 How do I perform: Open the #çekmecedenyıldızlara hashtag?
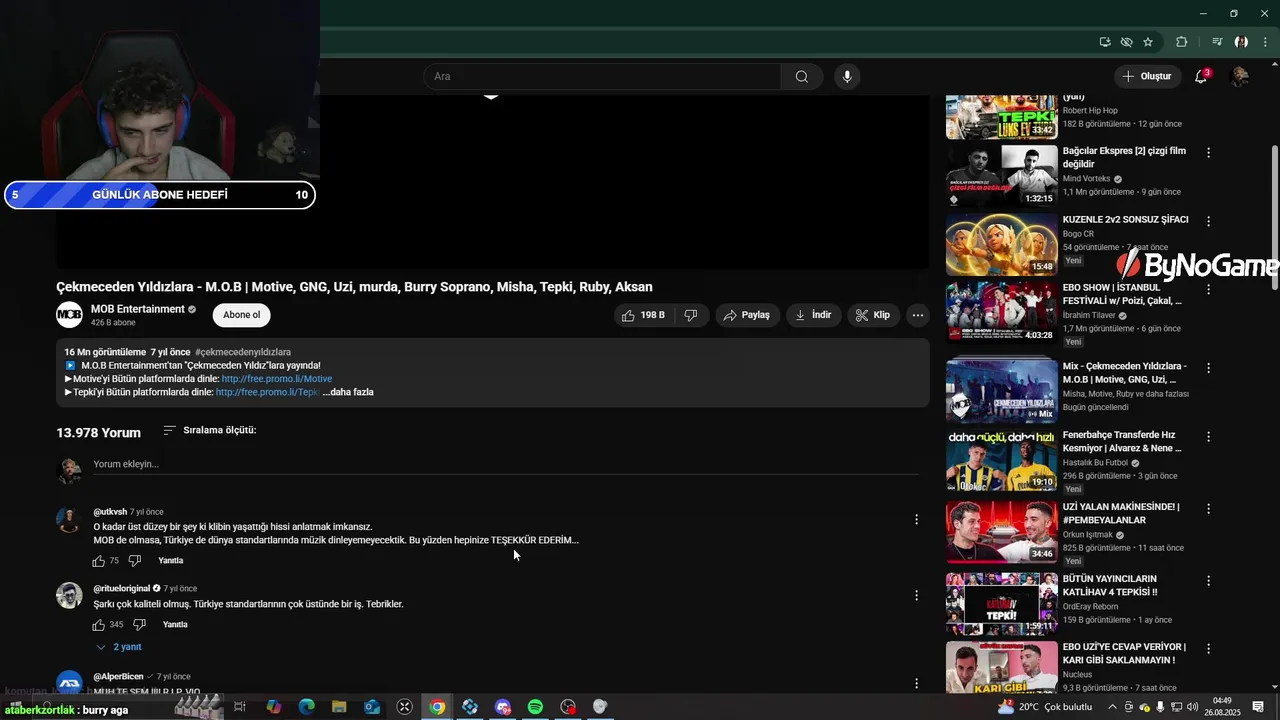tap(243, 352)
